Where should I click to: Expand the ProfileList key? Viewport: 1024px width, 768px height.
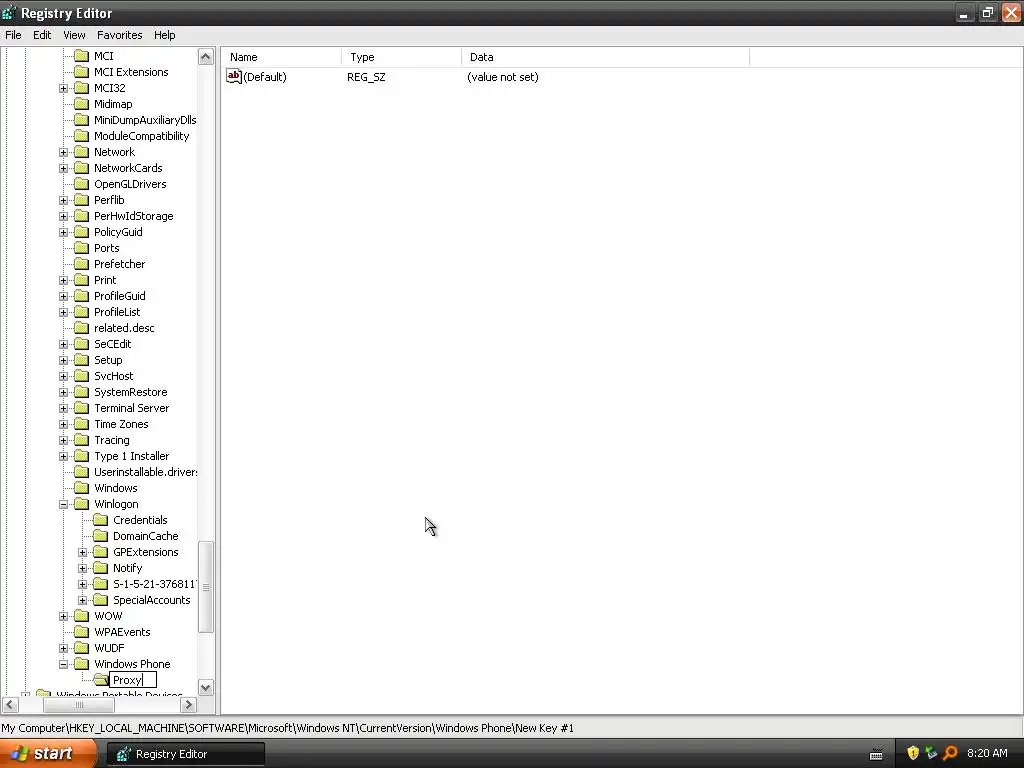63,312
